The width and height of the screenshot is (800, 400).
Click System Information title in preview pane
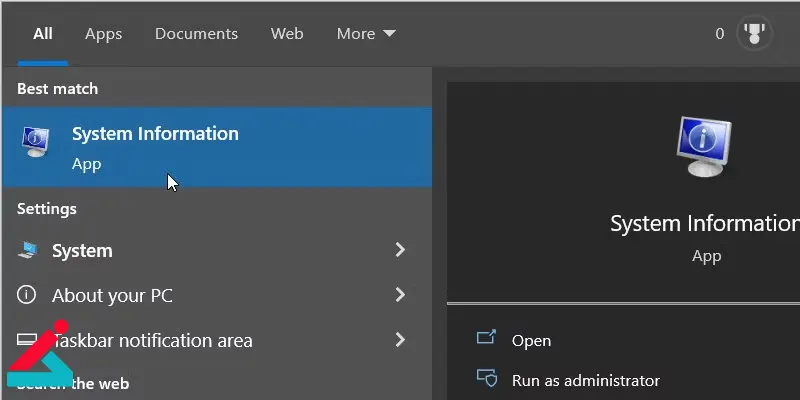pyautogui.click(x=705, y=223)
